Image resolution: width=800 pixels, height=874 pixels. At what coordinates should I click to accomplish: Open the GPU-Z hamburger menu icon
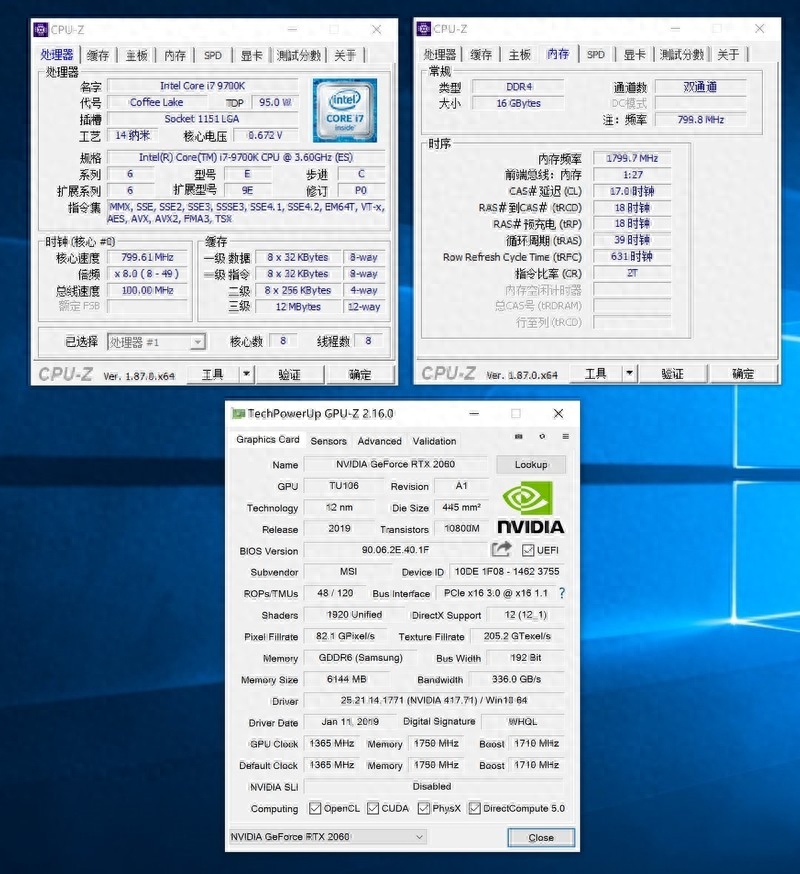click(x=565, y=437)
